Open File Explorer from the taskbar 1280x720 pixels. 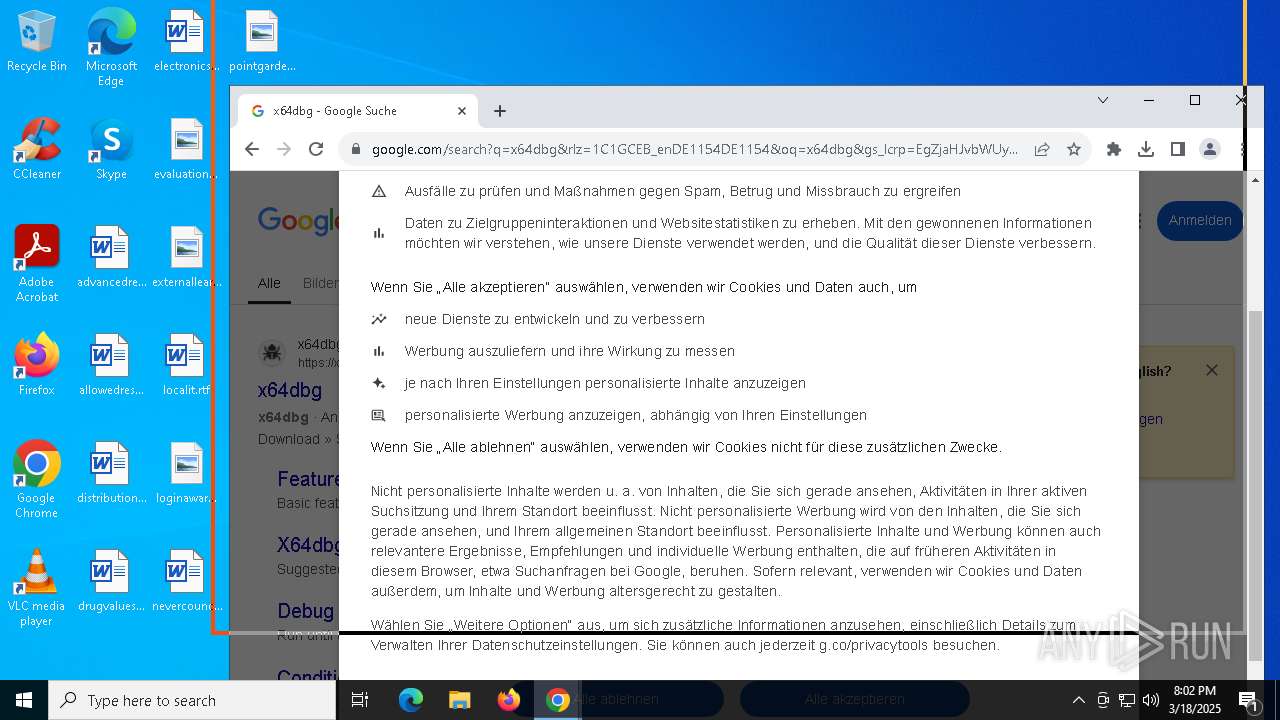click(459, 700)
